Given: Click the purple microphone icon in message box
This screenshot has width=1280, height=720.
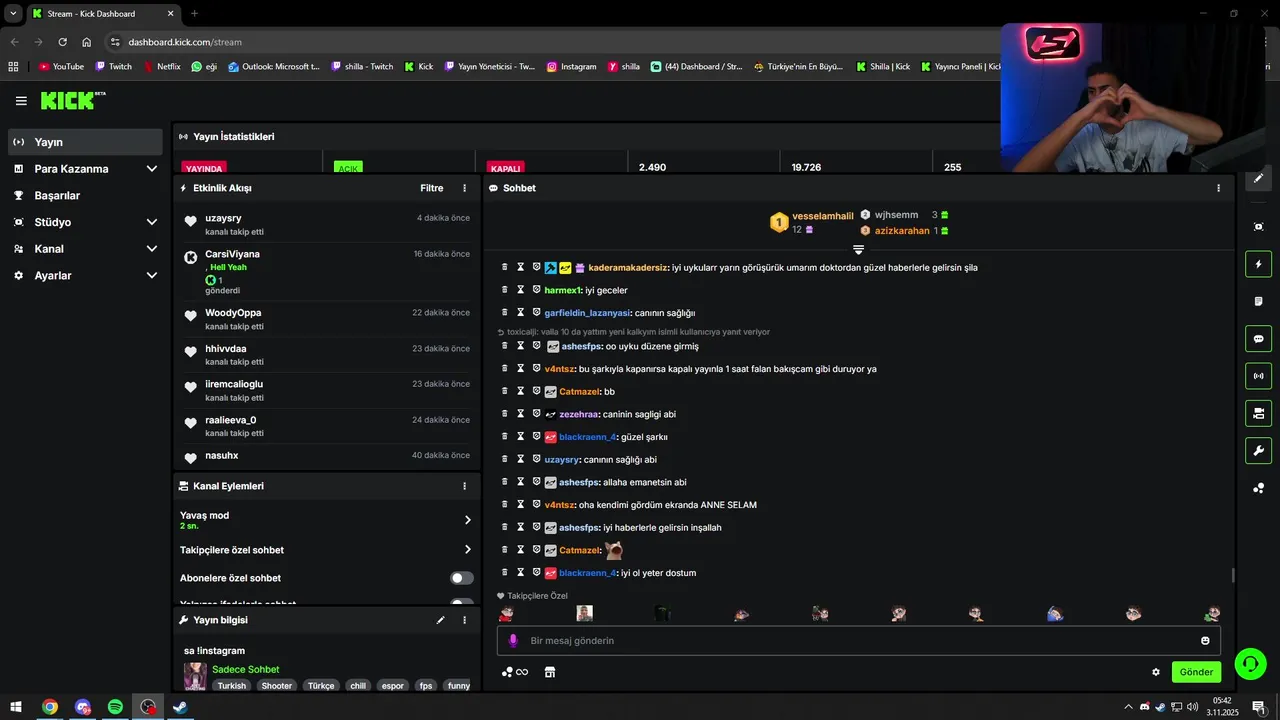Looking at the screenshot, I should tap(513, 641).
